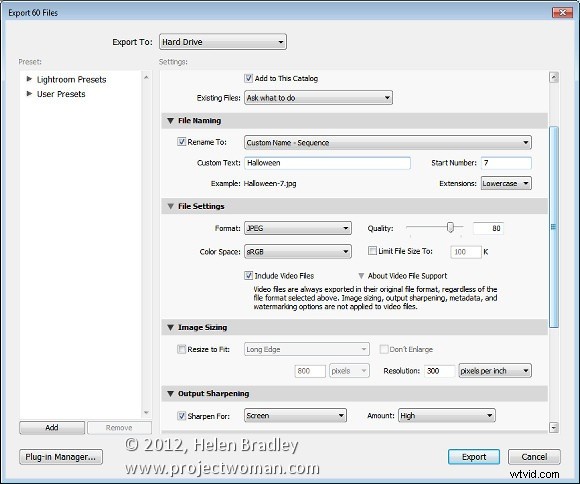Collapse the Output Sharpening section
Screen dimensions: 580x484
(x=171, y=393)
